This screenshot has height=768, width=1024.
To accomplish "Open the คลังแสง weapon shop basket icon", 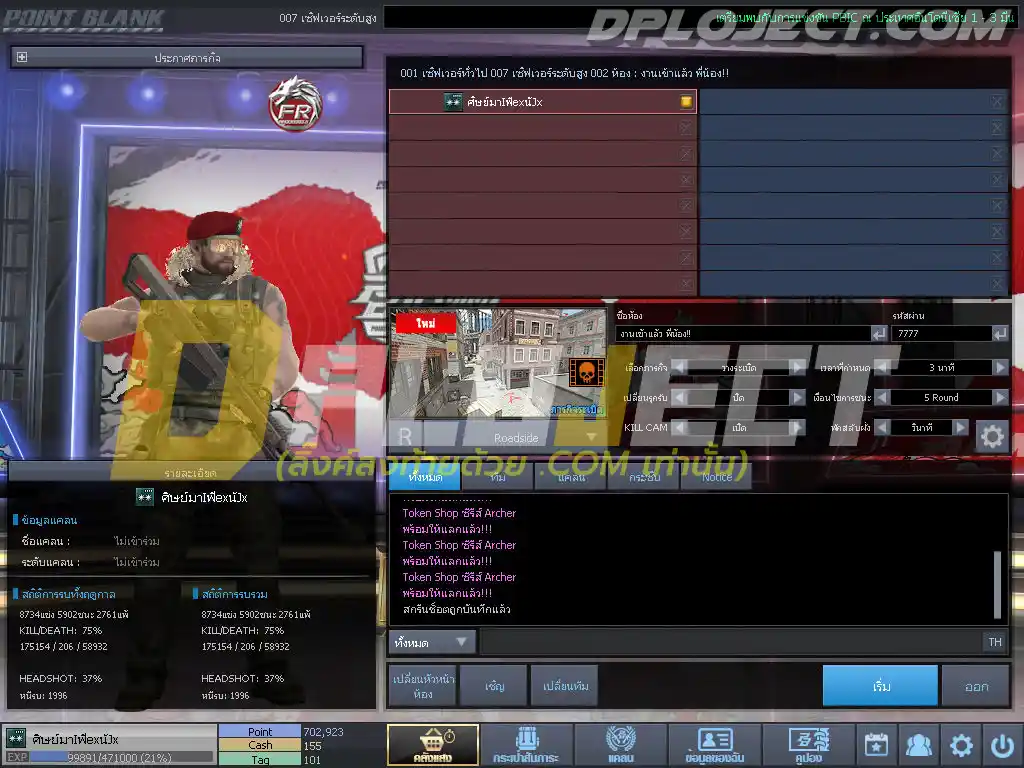I will point(433,744).
